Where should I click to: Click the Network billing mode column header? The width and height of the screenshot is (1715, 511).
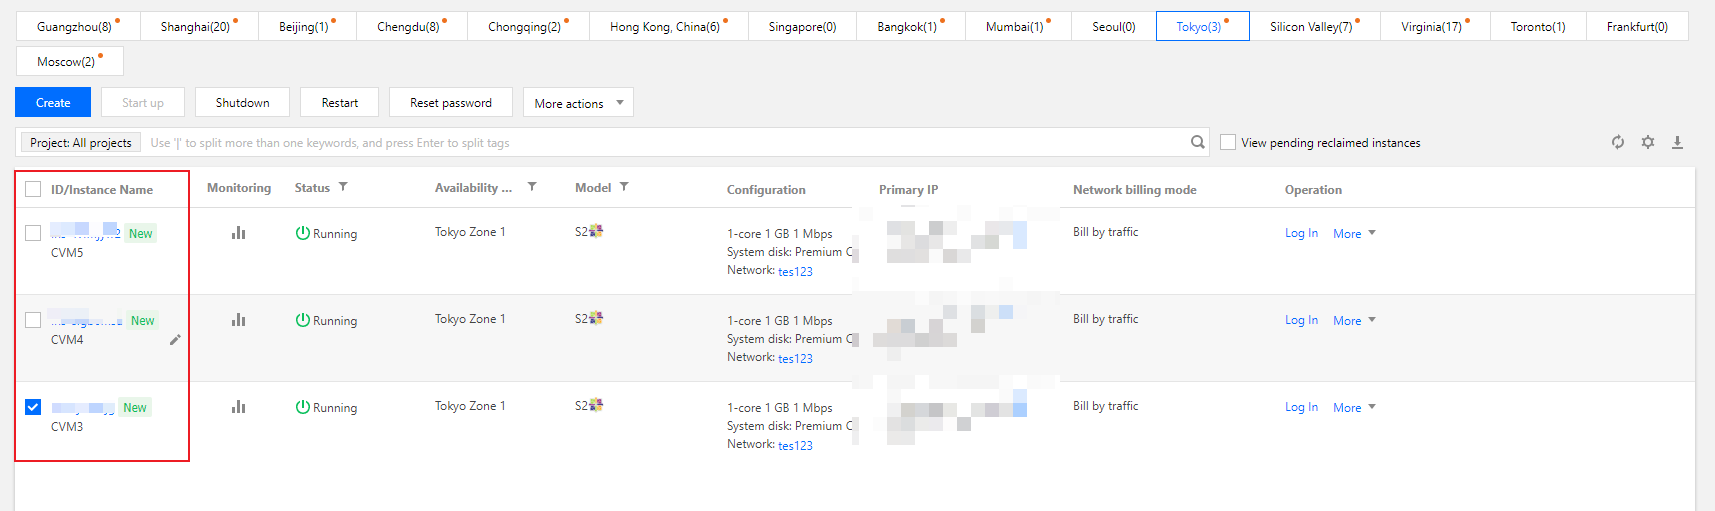coord(1134,190)
